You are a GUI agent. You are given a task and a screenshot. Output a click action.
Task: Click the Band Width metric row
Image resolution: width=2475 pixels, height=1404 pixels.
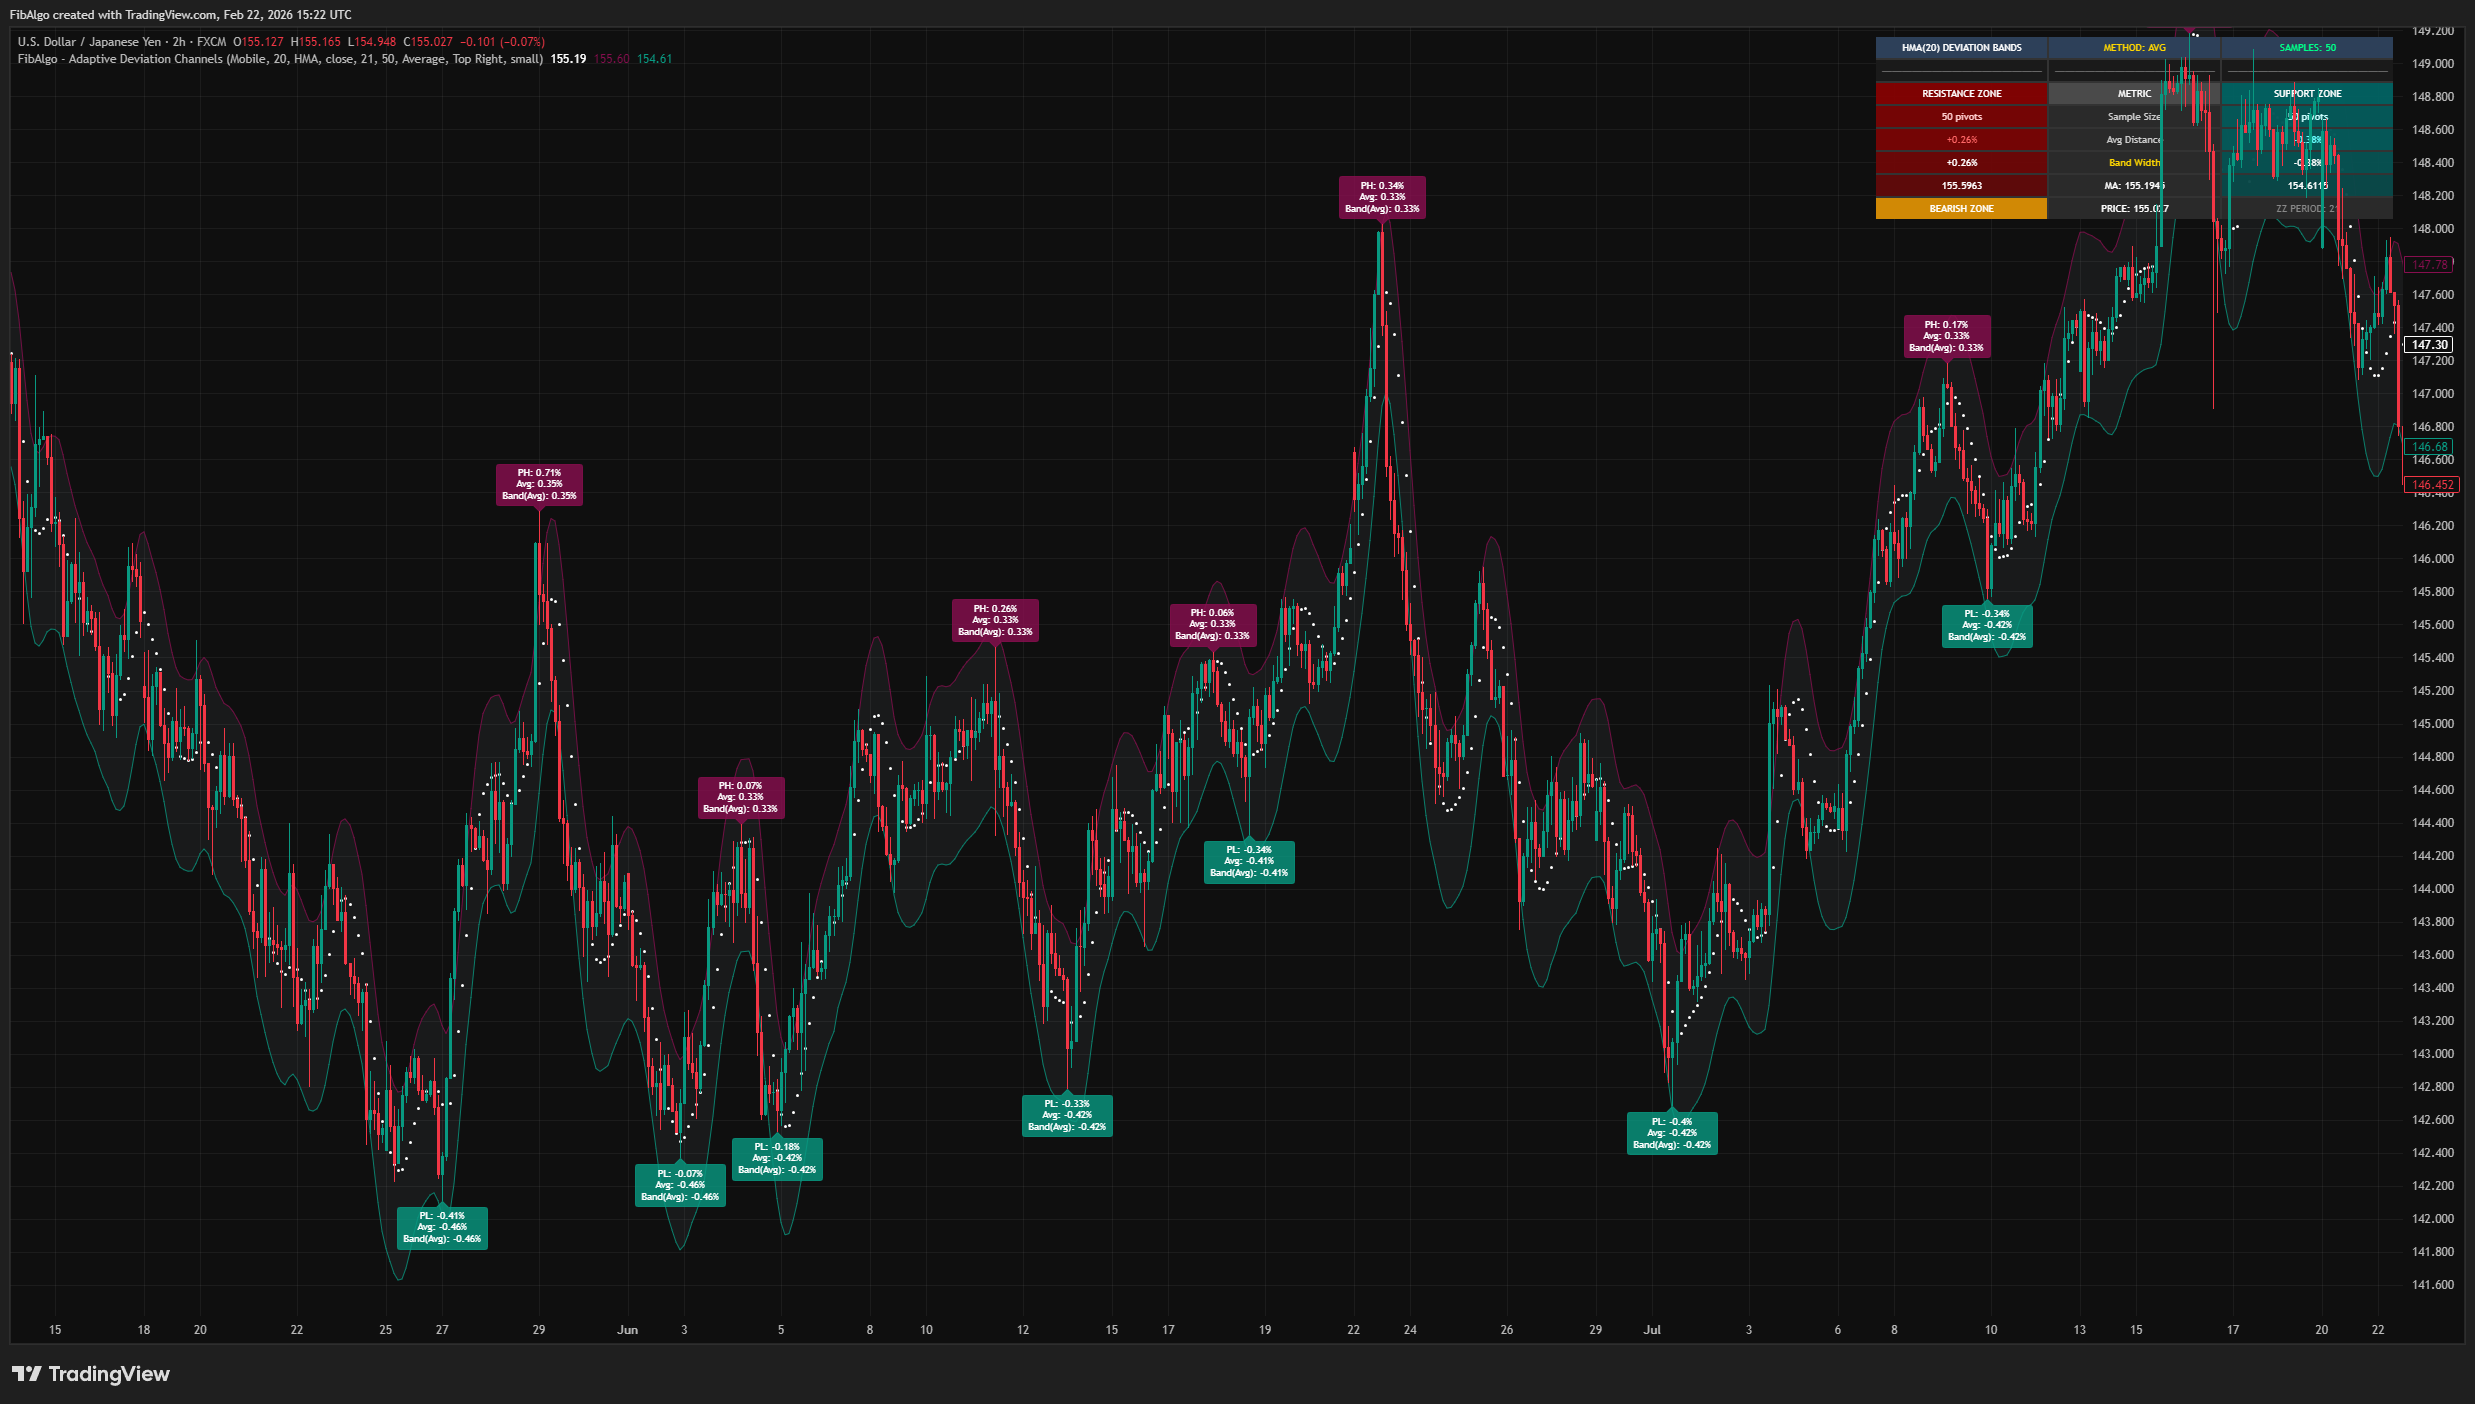pos(2135,162)
